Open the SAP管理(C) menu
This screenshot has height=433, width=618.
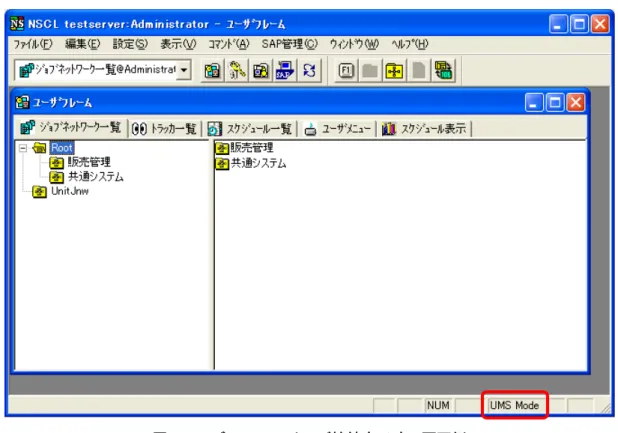[x=289, y=44]
